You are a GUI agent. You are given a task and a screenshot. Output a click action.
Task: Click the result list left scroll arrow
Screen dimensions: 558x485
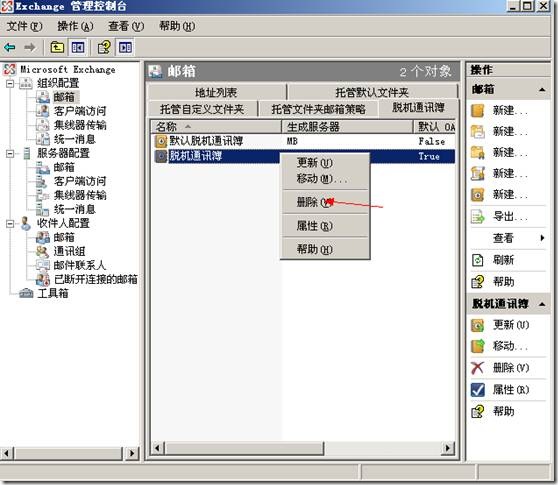[158, 448]
